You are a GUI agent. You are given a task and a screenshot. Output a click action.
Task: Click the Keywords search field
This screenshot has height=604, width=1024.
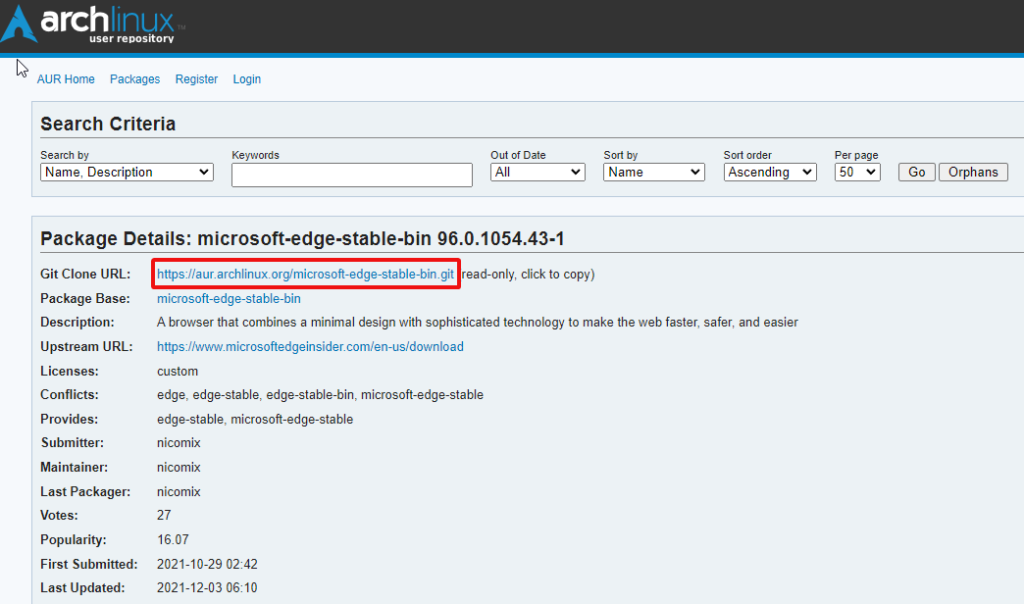point(352,174)
